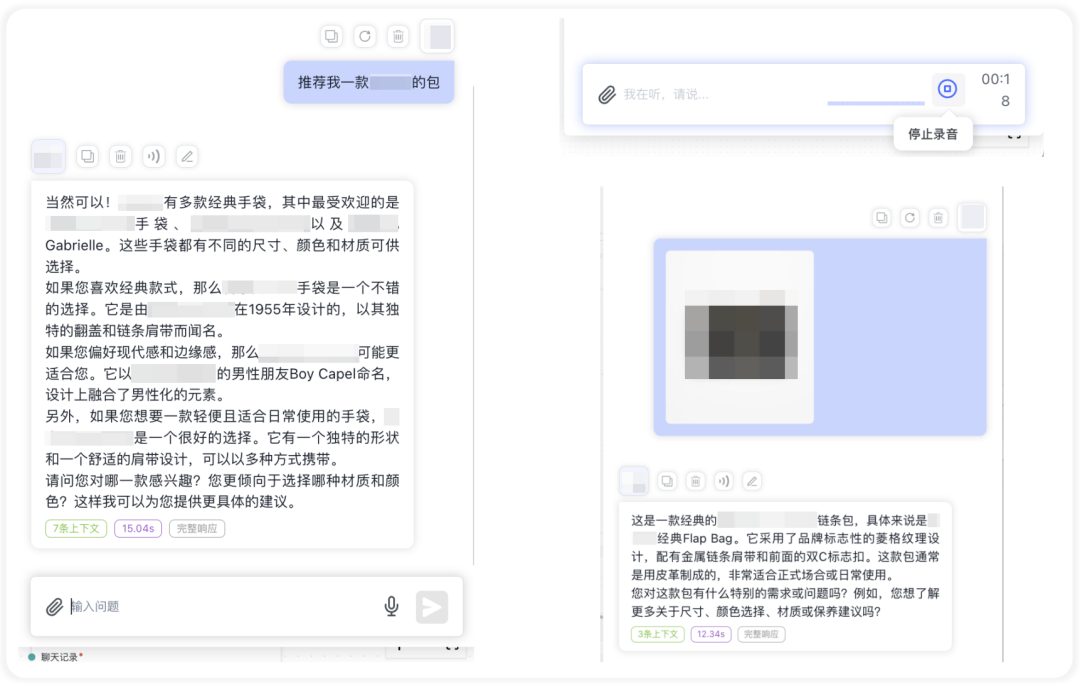Send the message with arrow button
Image resolution: width=1080 pixels, height=686 pixels.
coord(432,607)
